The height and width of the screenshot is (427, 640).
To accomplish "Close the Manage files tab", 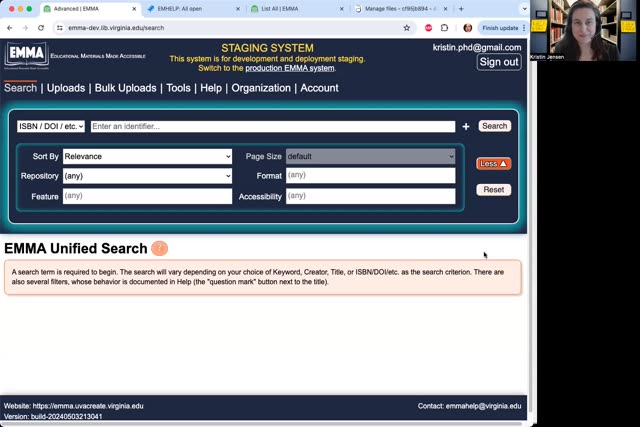I will pos(445,9).
